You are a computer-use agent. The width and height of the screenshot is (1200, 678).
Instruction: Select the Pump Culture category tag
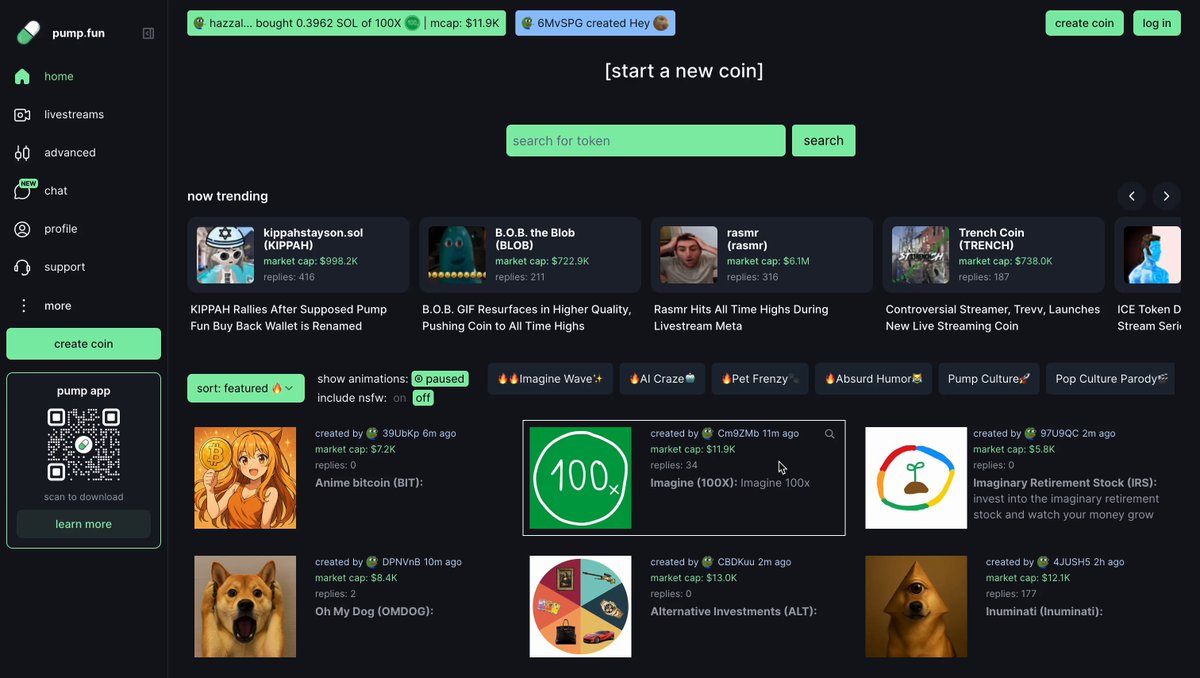(989, 379)
